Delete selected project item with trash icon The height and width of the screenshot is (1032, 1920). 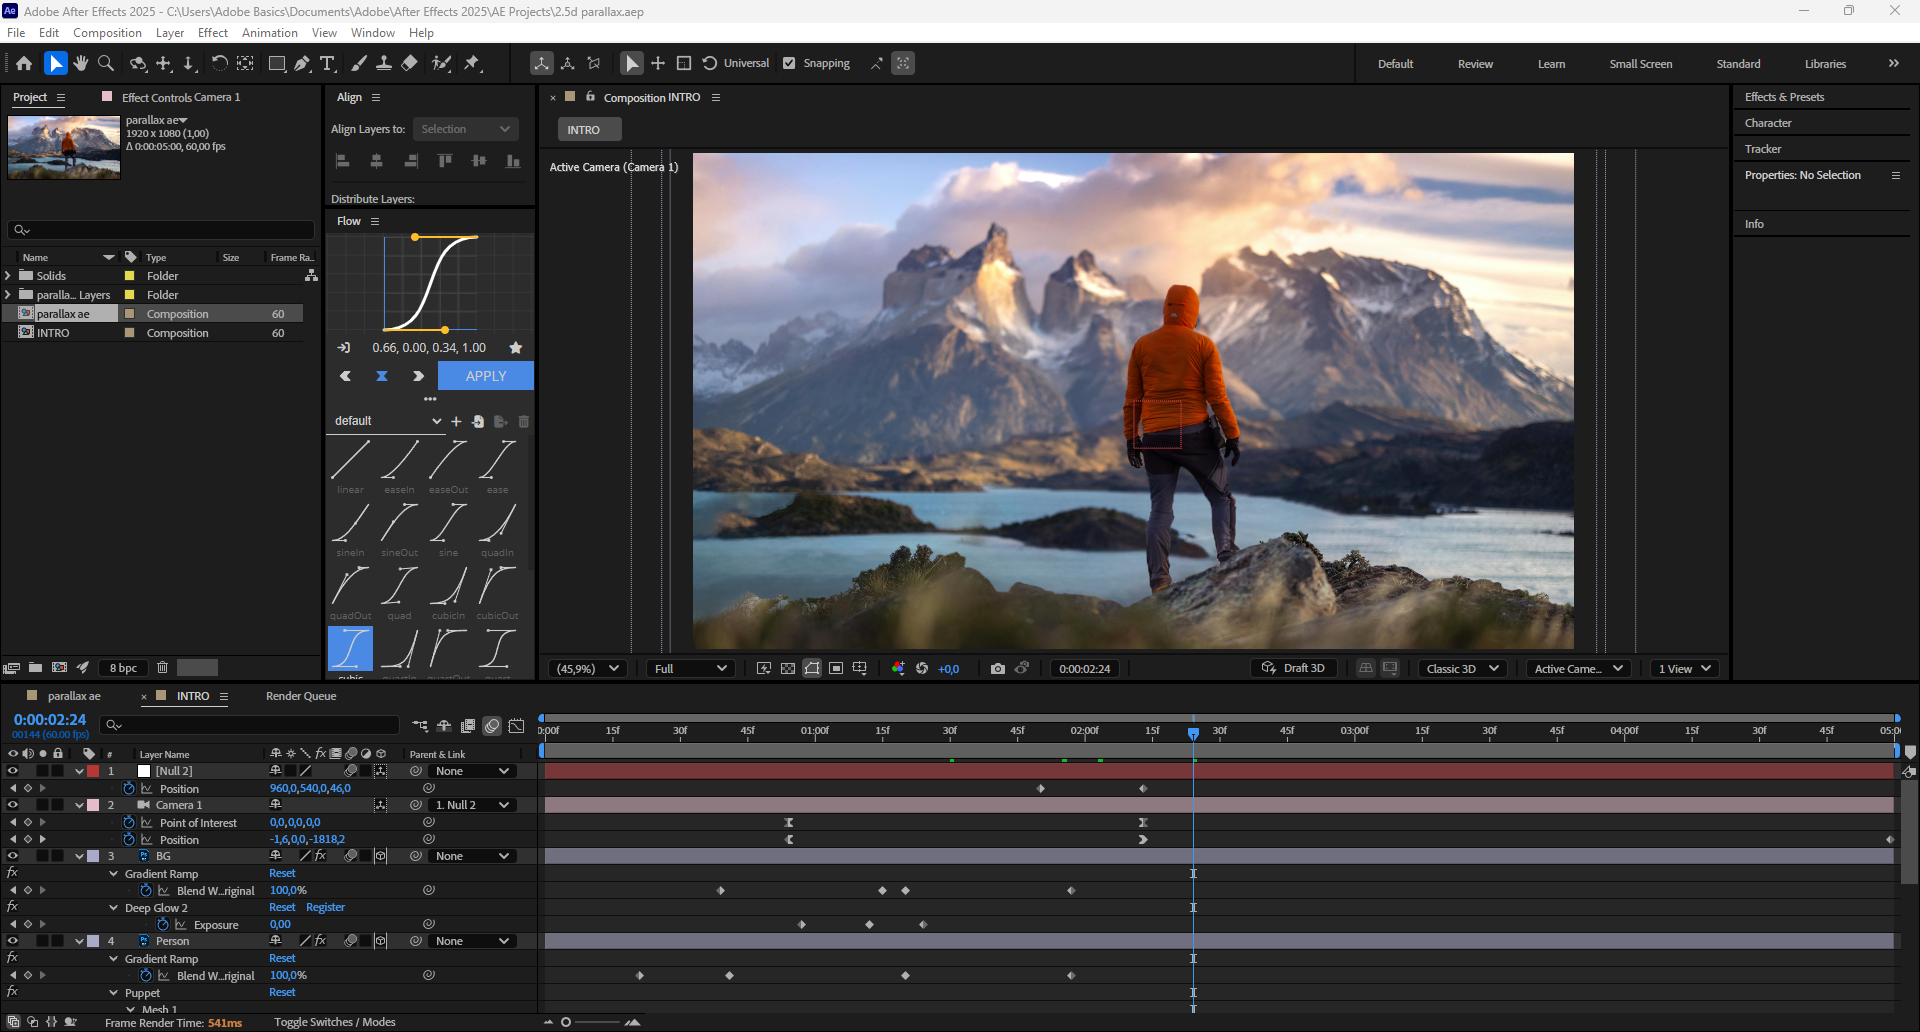[x=162, y=667]
